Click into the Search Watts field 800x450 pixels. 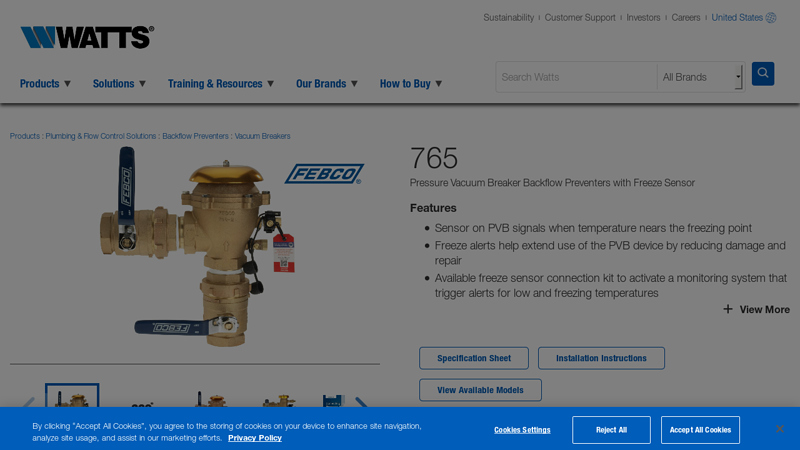(576, 77)
